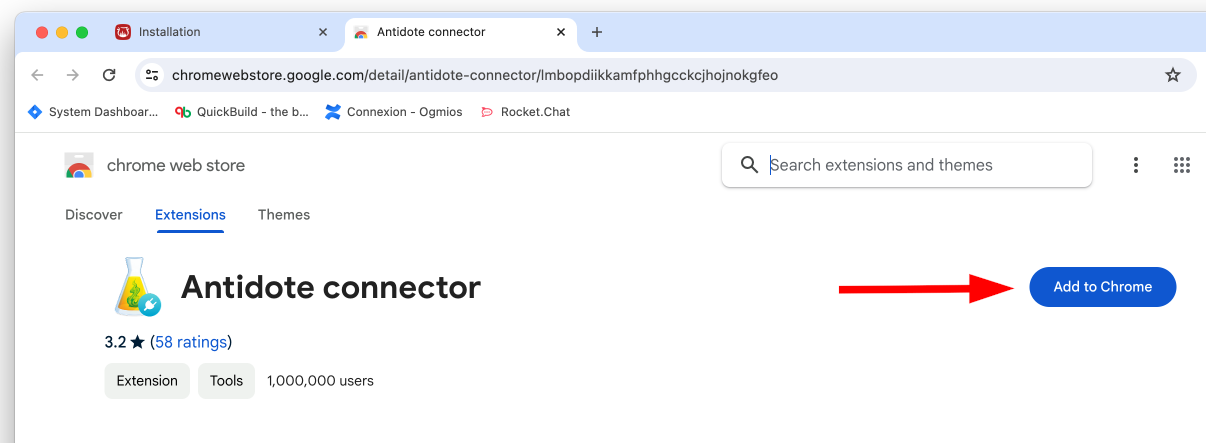Open the Google apps grid
This screenshot has height=443, width=1206.
tap(1181, 165)
